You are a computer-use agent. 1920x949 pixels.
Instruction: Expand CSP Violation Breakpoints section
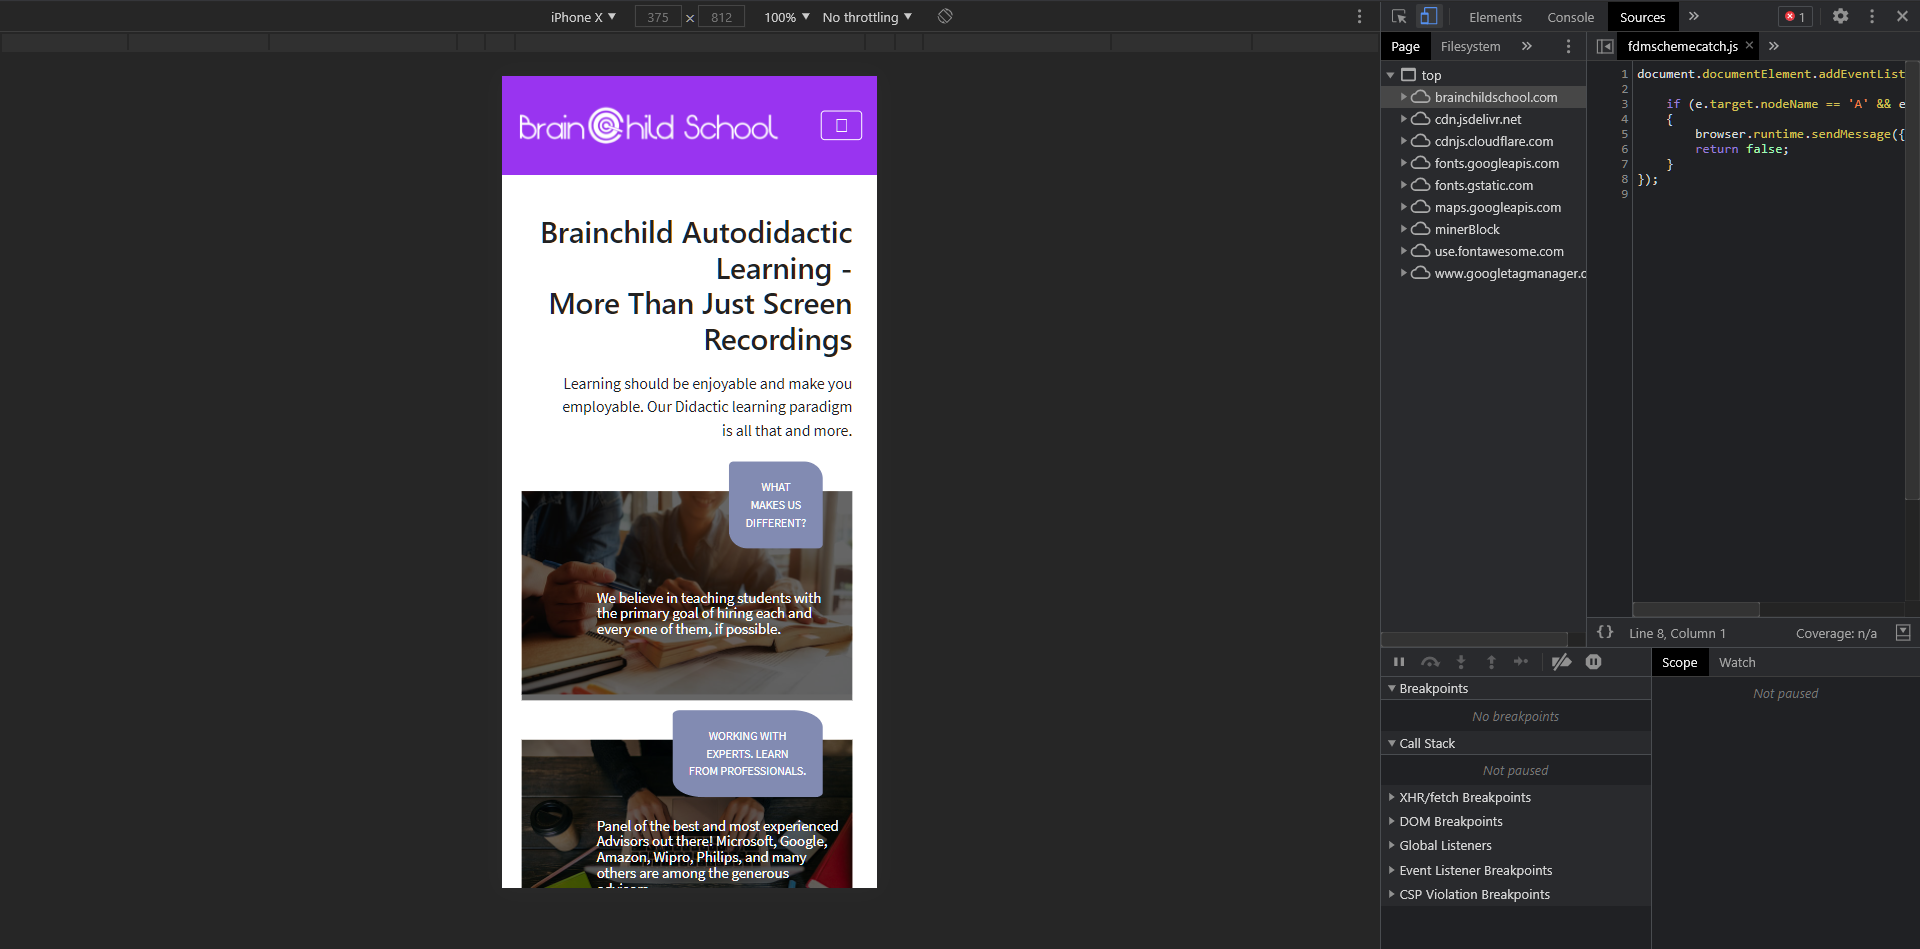pos(1516,894)
